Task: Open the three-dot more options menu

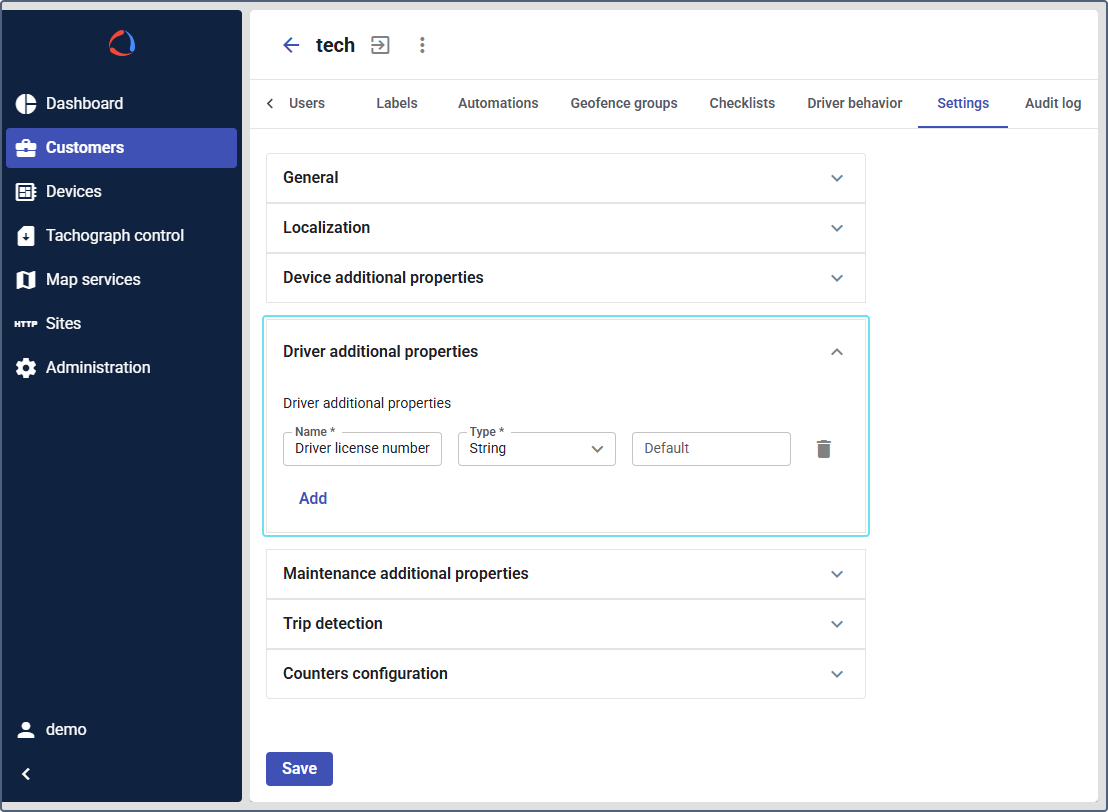Action: 422,45
